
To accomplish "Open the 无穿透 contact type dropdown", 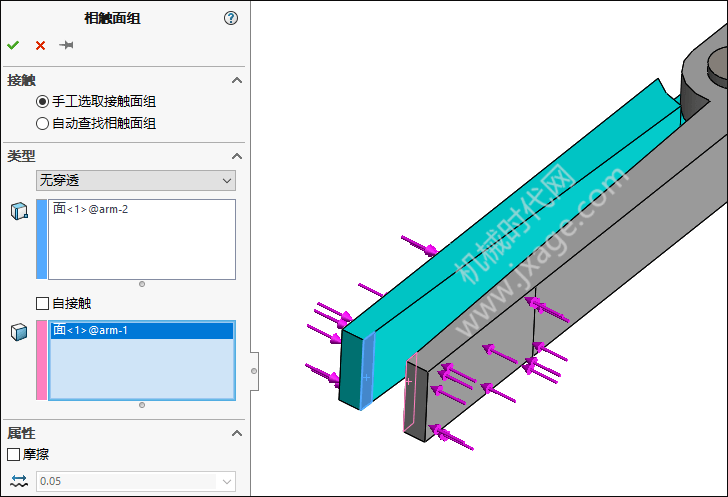I will tap(136, 180).
